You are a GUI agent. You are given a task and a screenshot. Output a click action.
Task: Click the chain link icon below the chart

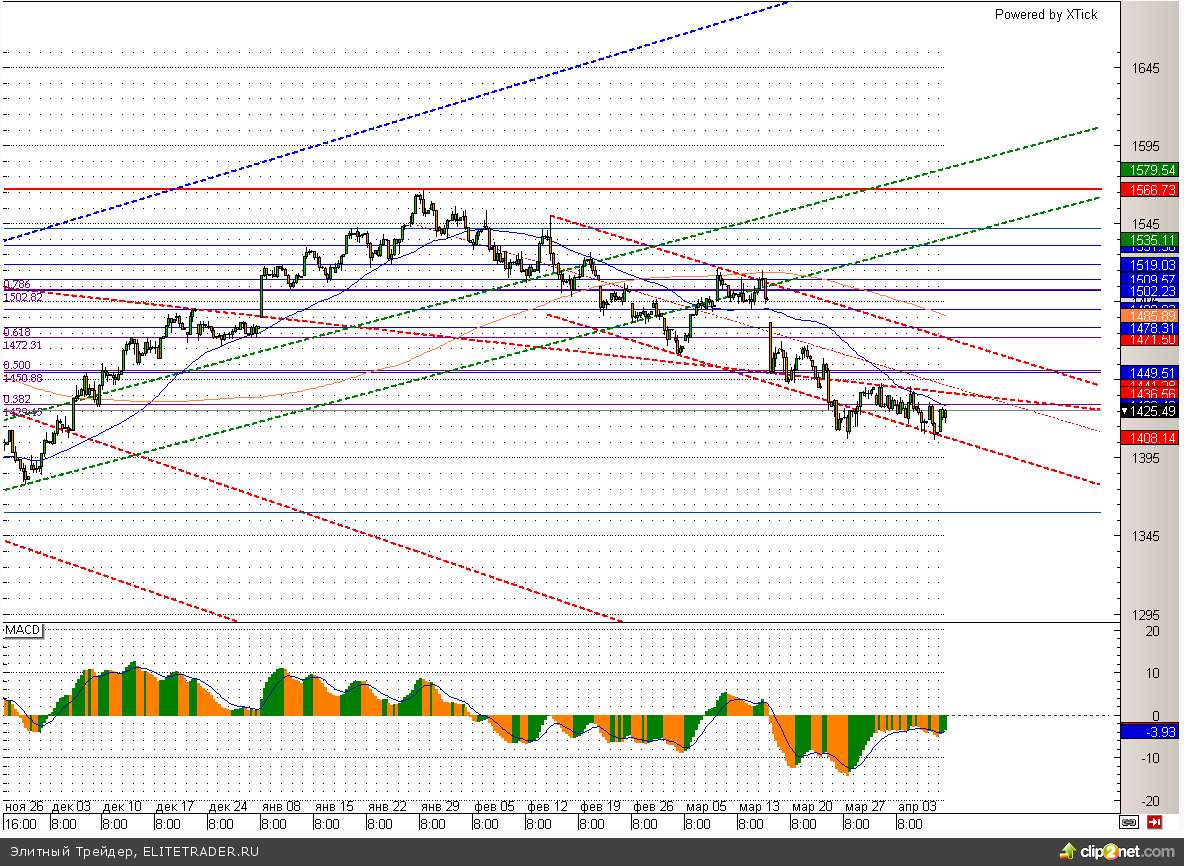pos(1129,823)
